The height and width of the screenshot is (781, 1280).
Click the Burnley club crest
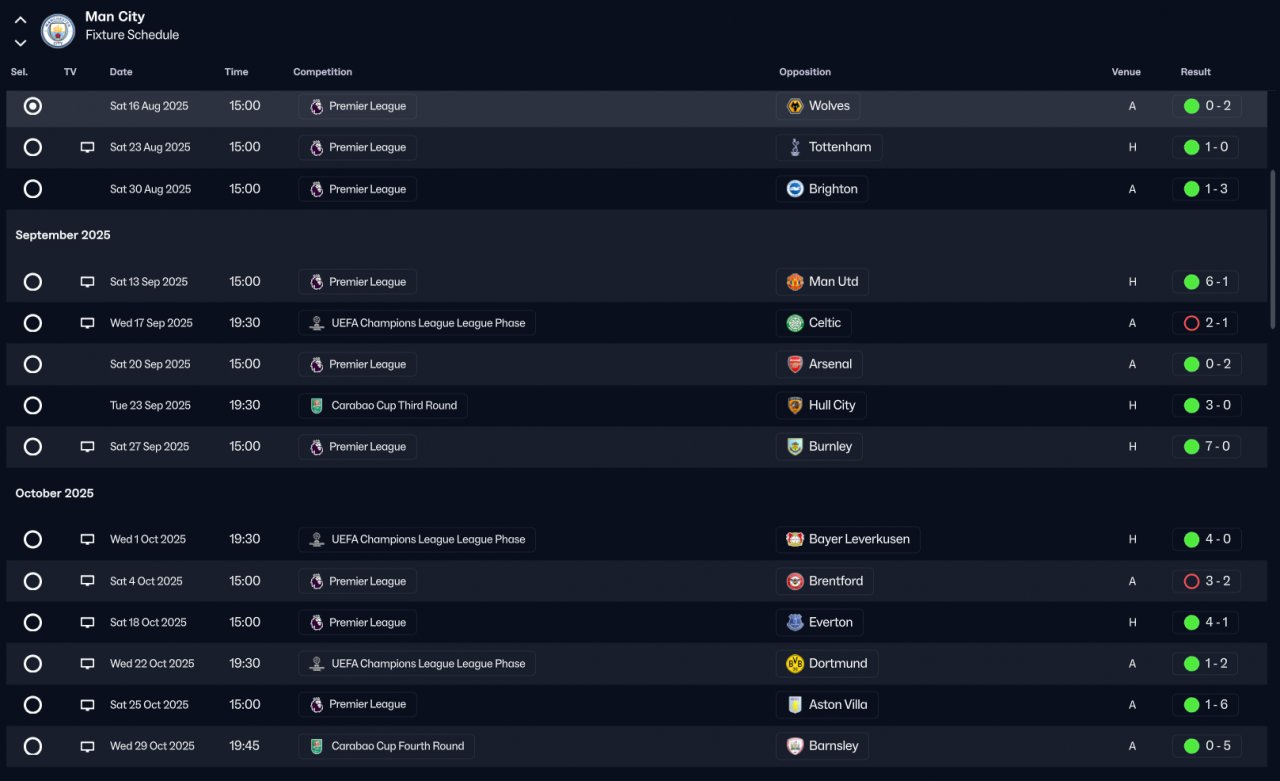point(795,447)
